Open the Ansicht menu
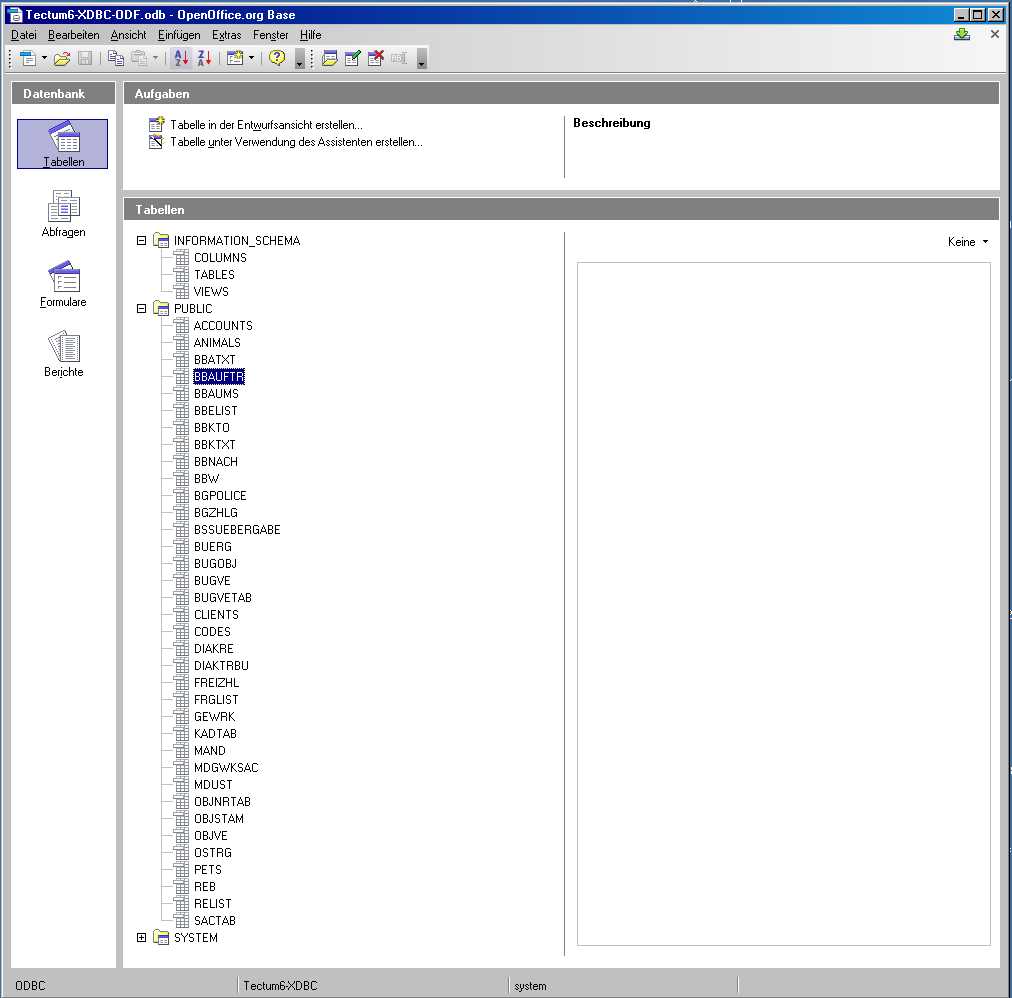This screenshot has width=1012, height=998. tap(128, 35)
